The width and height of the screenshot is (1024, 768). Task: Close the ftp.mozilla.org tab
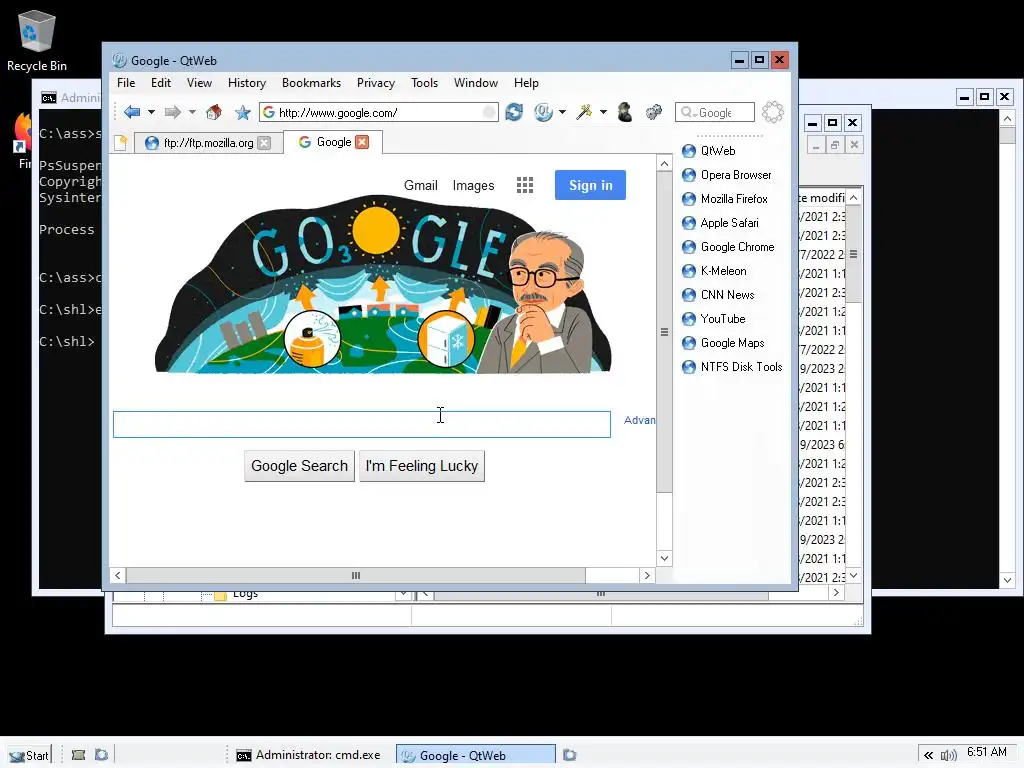(264, 142)
